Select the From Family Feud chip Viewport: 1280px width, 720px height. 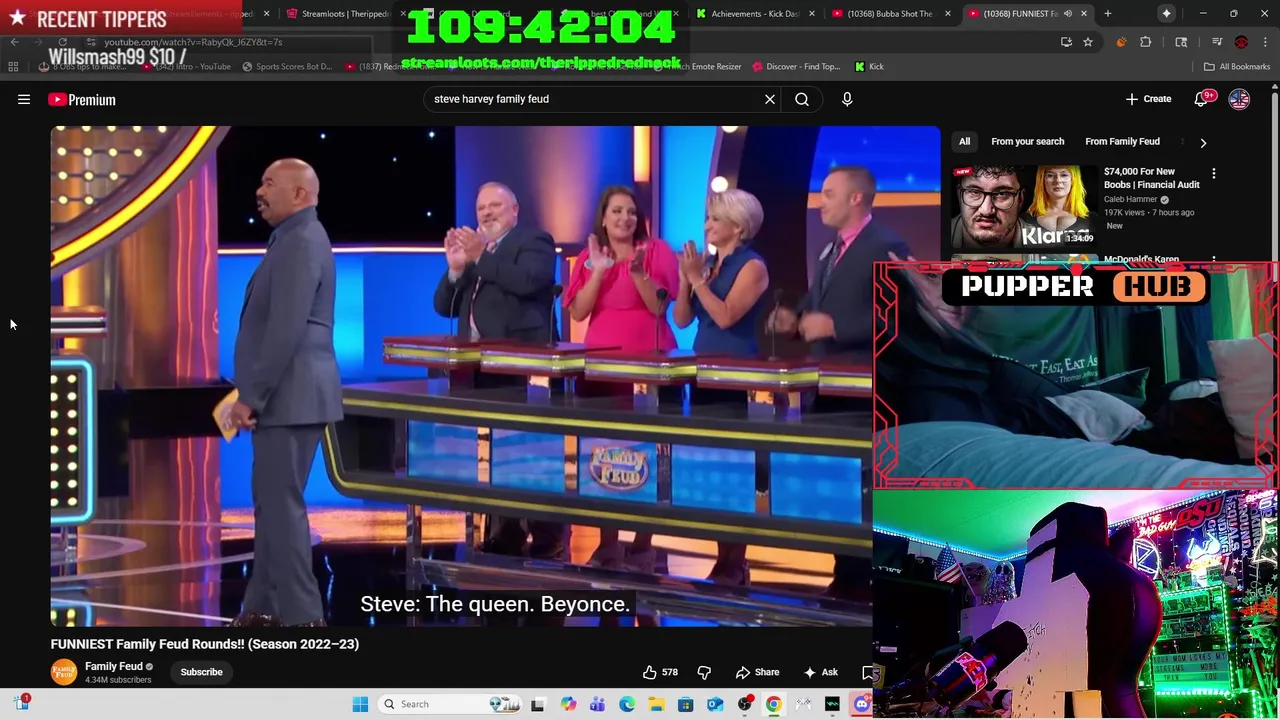(1122, 142)
